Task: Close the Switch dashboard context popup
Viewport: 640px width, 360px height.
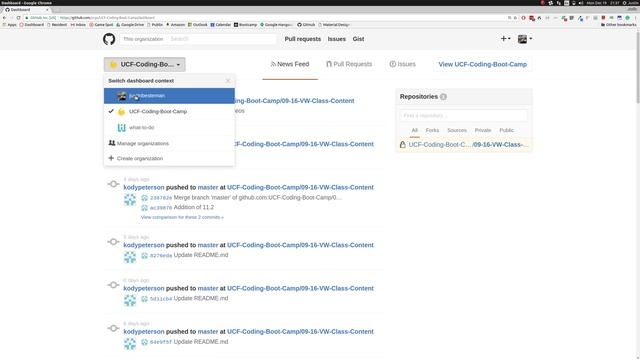Action: coord(228,81)
